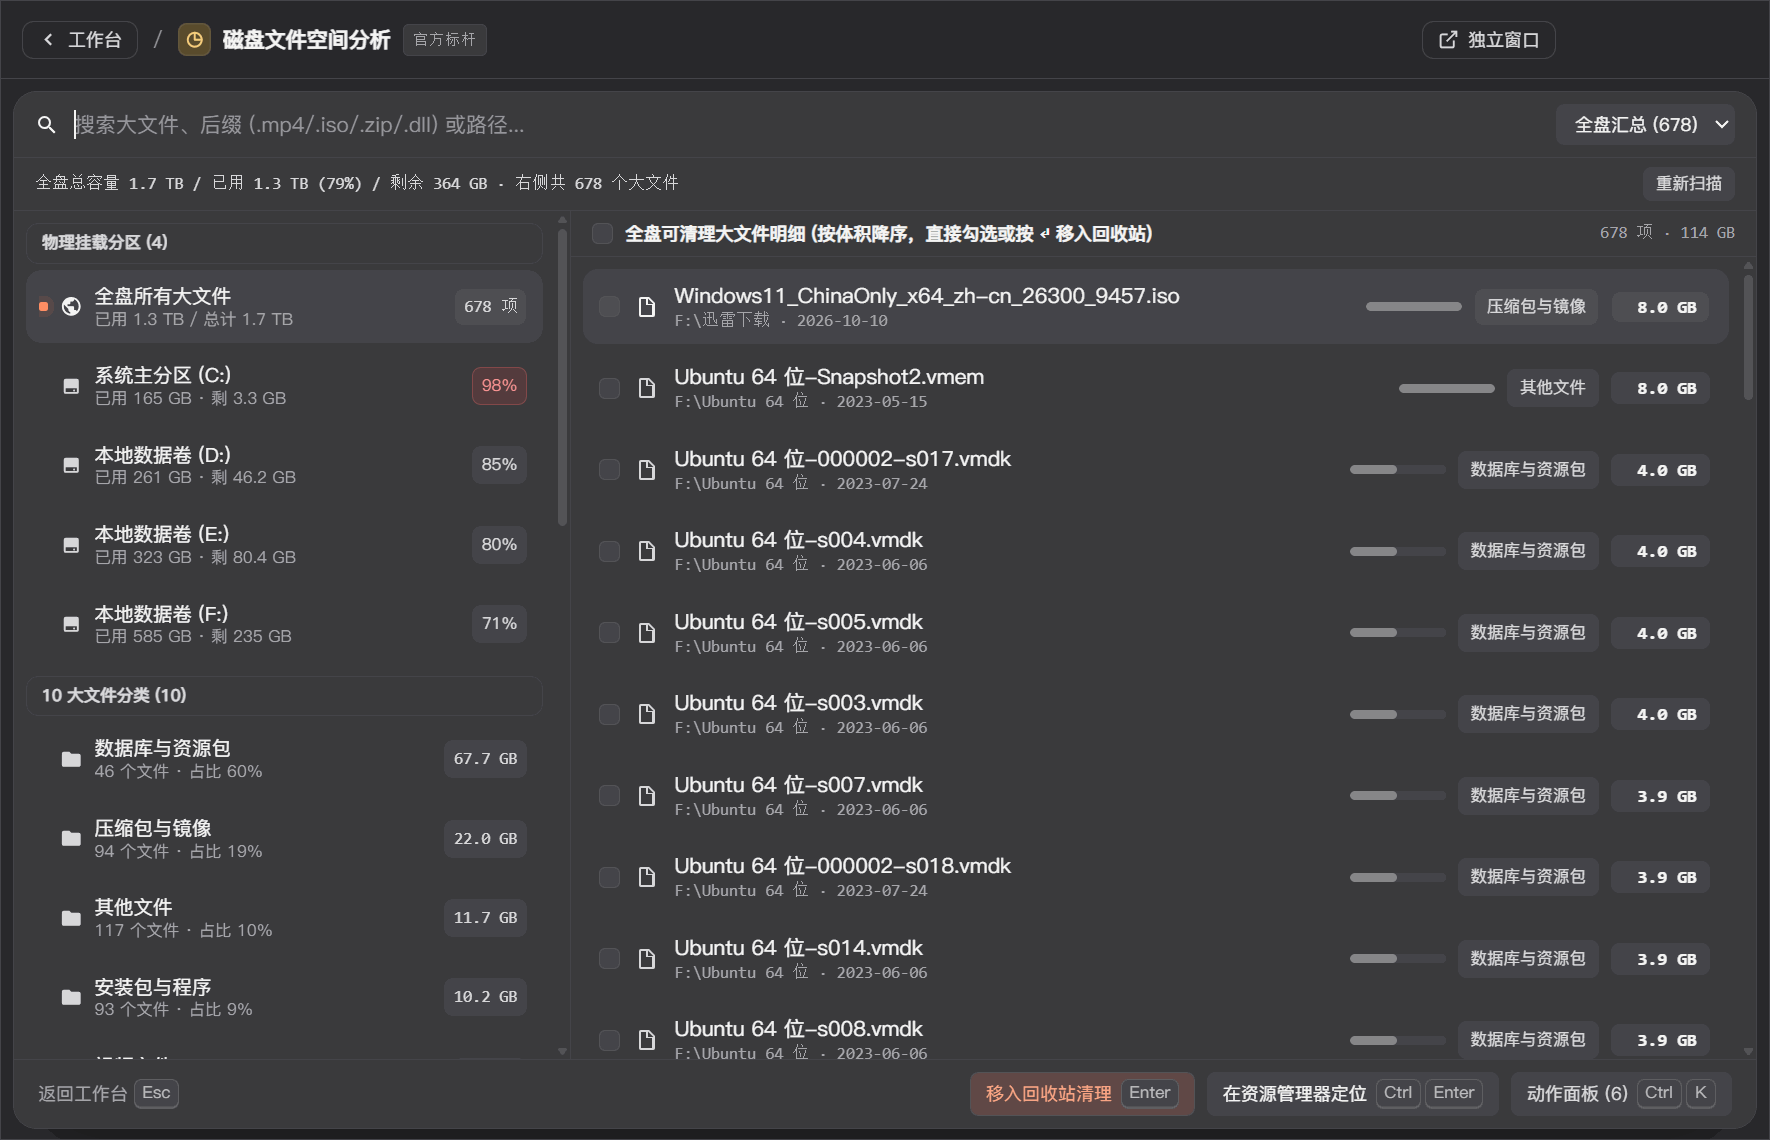Select the 安装包与程序 category row

click(284, 997)
